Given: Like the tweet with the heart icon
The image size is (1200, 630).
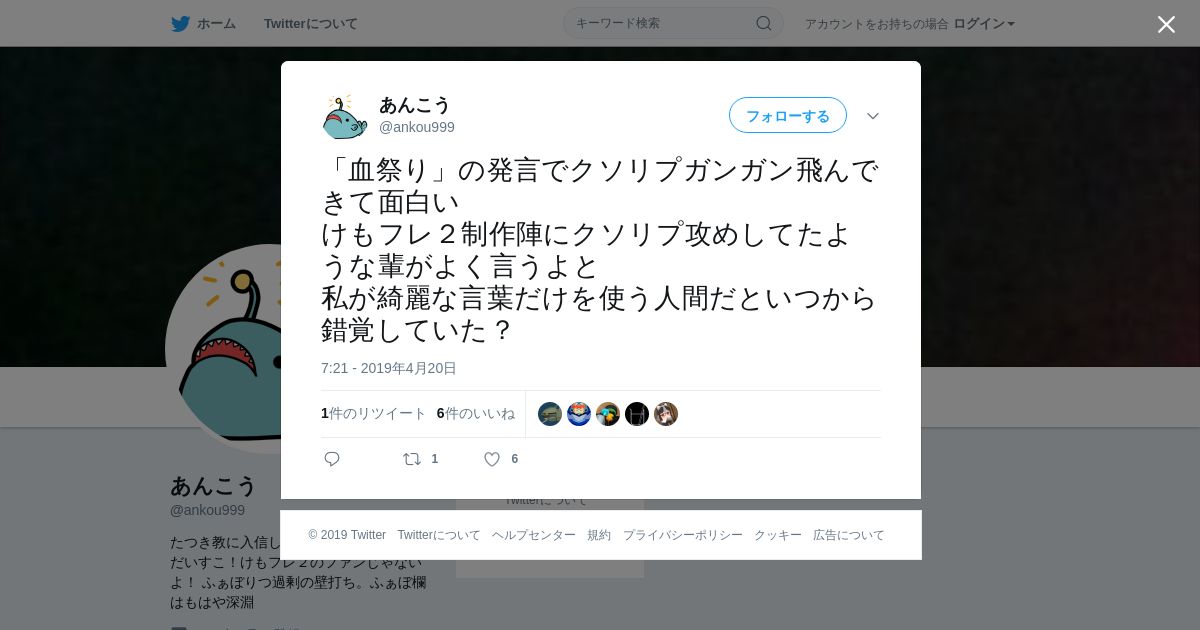Looking at the screenshot, I should pos(492,459).
